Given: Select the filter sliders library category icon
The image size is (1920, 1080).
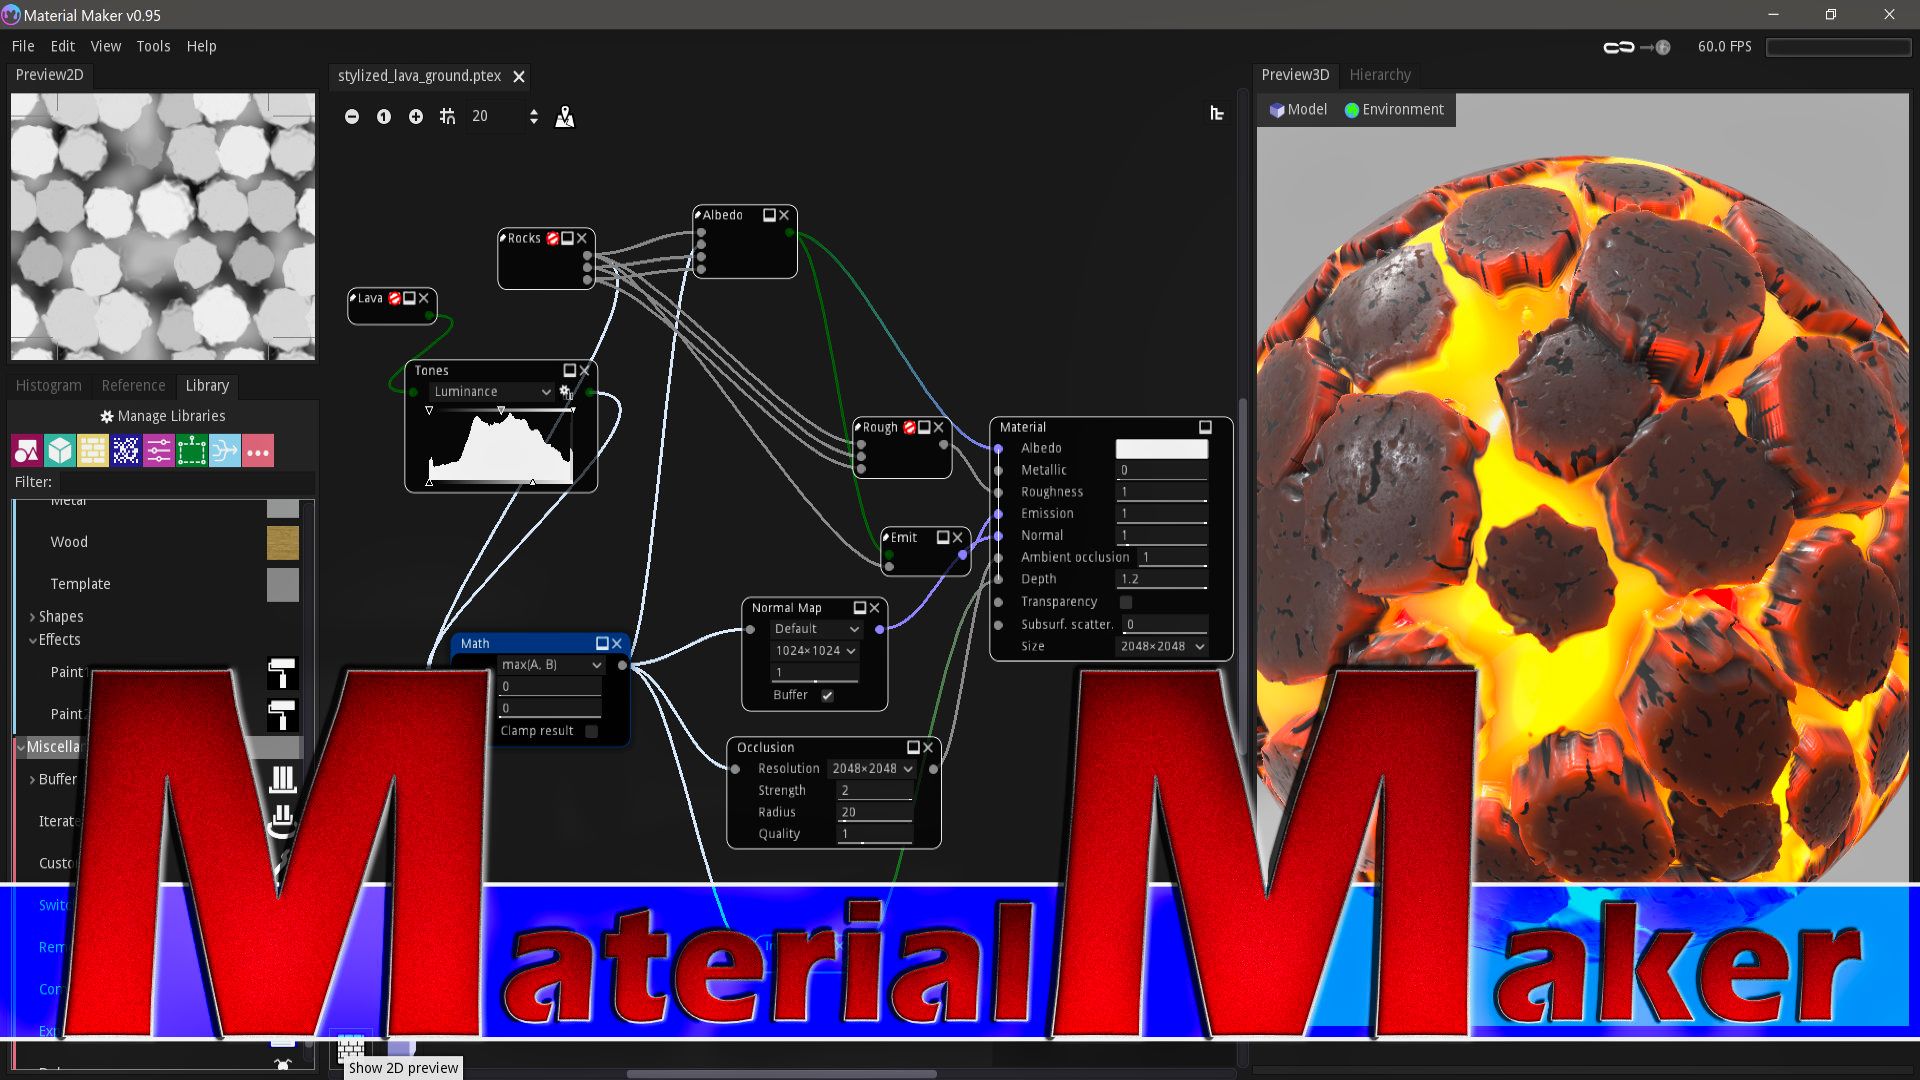Looking at the screenshot, I should (x=159, y=451).
